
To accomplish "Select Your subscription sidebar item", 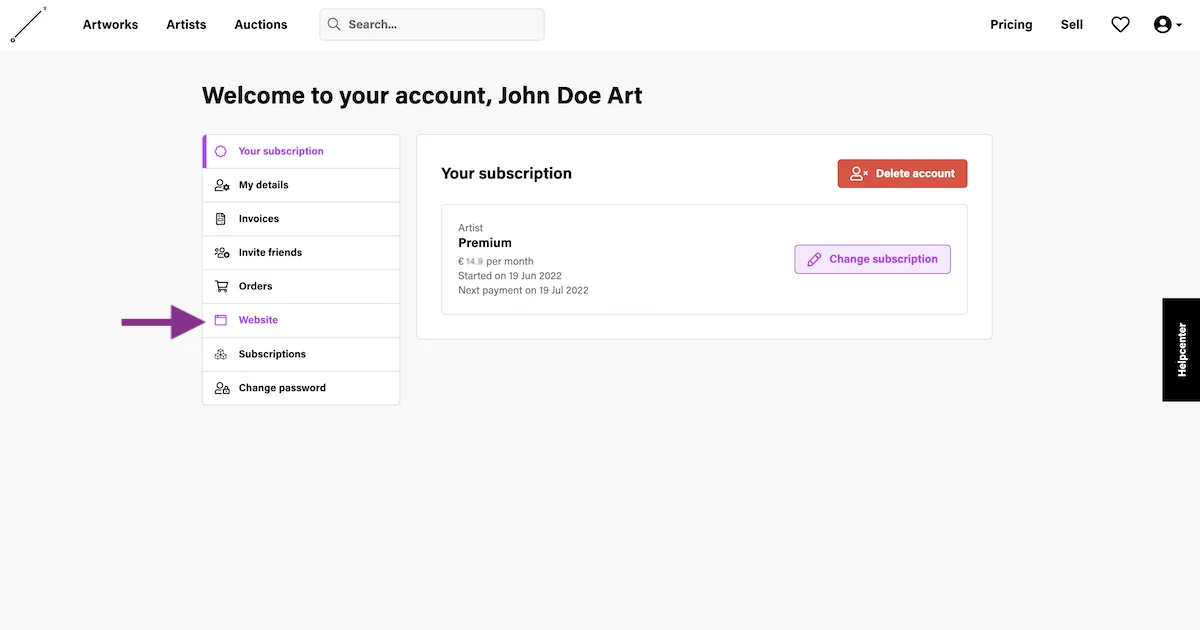I will tap(301, 151).
